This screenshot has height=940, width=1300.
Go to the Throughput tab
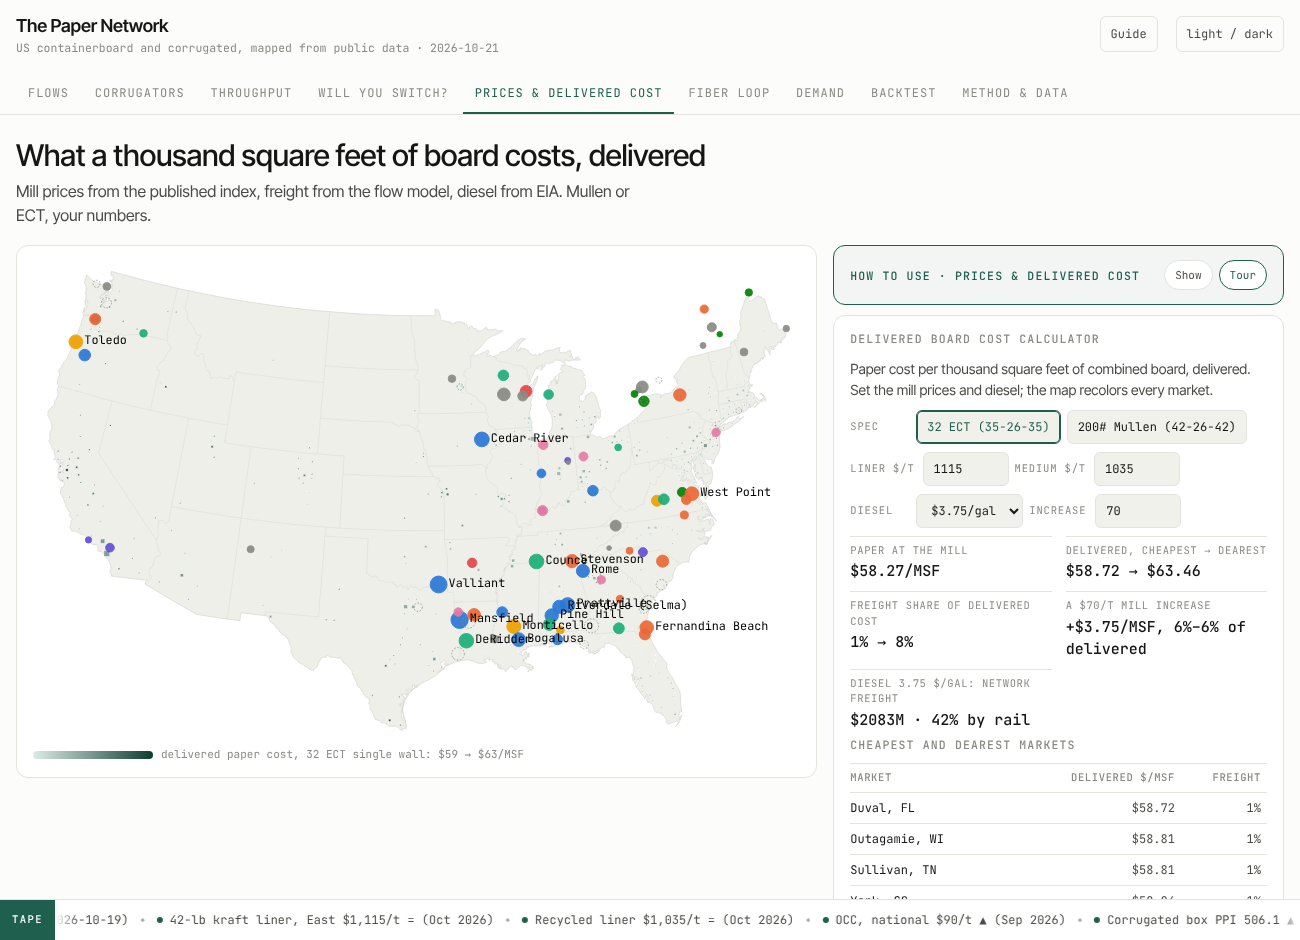click(x=251, y=93)
